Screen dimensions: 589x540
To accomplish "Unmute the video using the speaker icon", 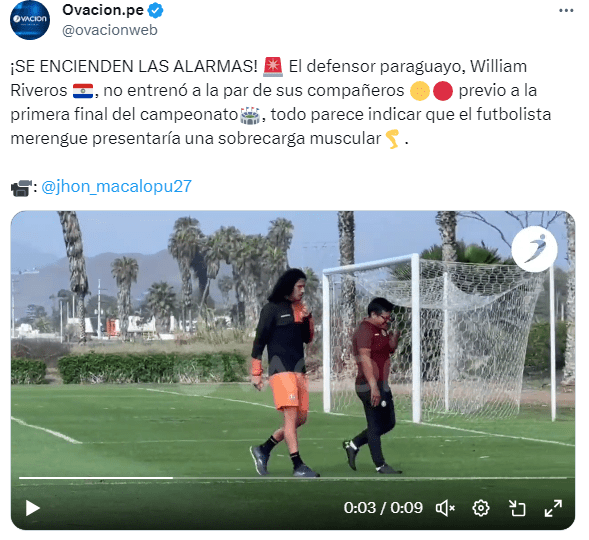I will click(x=445, y=508).
